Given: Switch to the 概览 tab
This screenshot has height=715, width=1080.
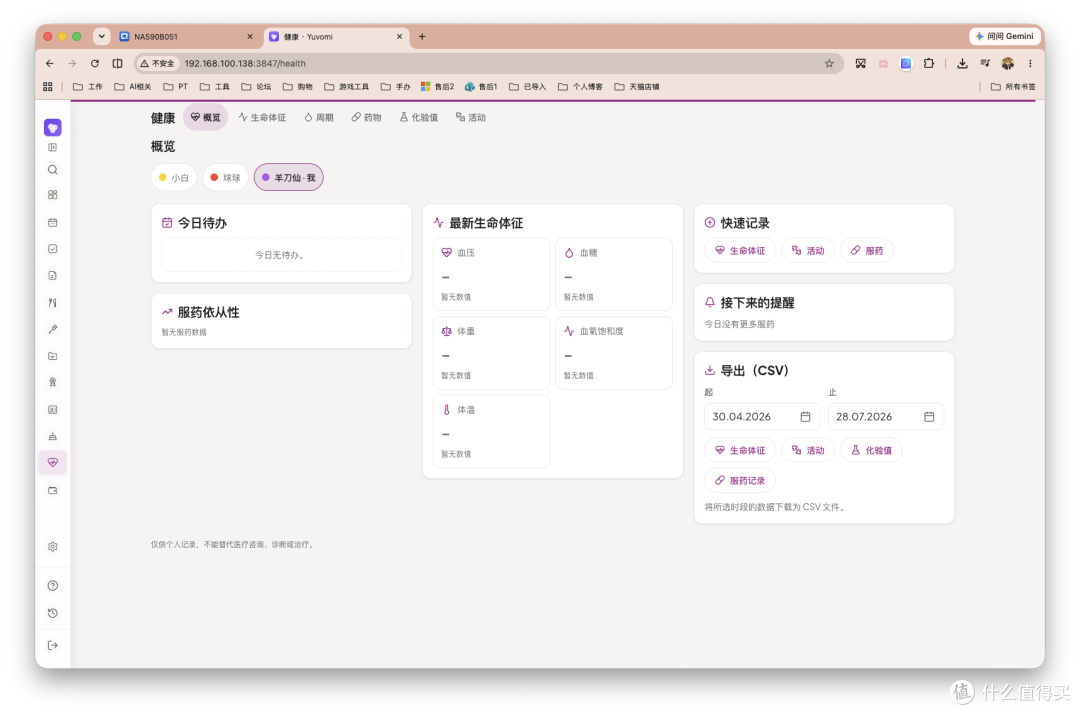Looking at the screenshot, I should tap(205, 118).
